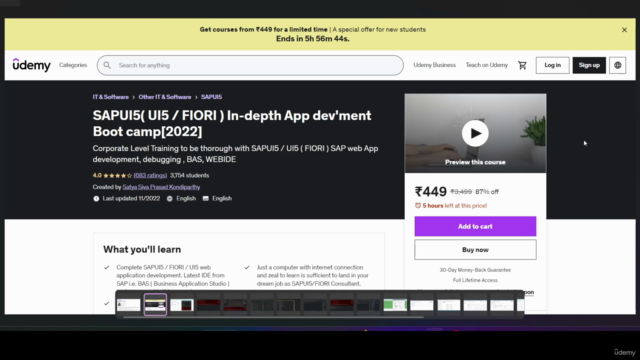The image size is (640, 360).
Task: Click the rating stars
Action: pyautogui.click(x=118, y=176)
